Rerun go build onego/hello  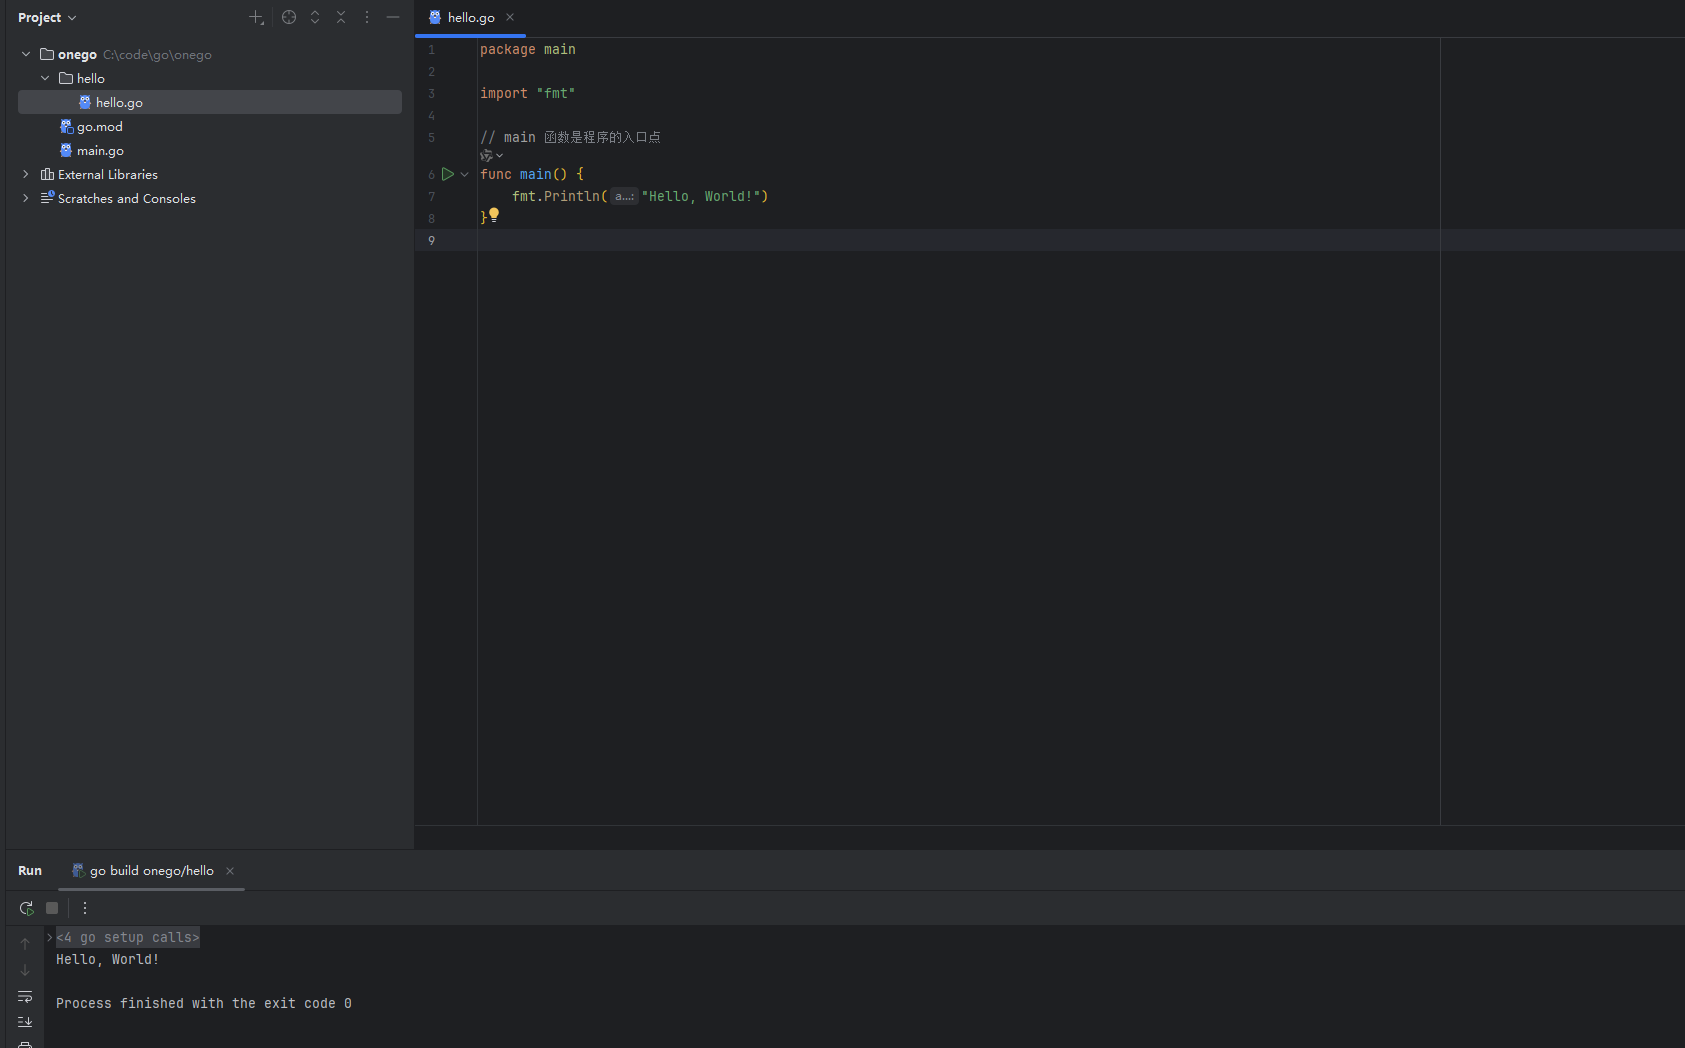pyautogui.click(x=26, y=908)
